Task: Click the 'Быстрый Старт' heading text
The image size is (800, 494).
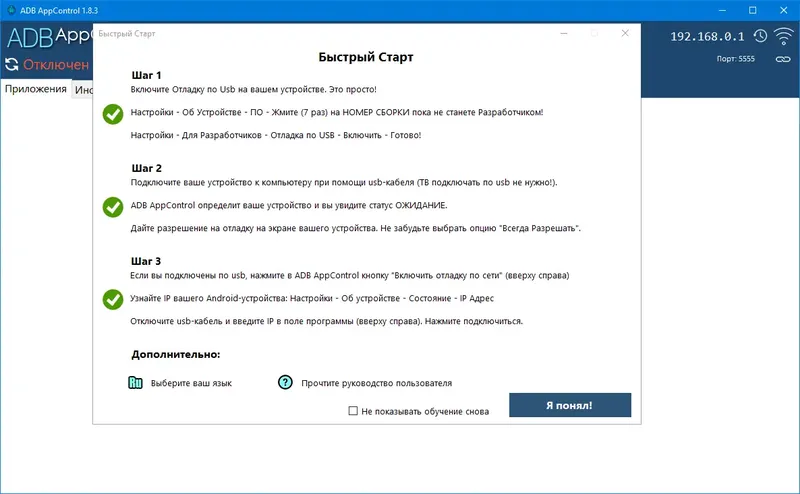Action: (x=366, y=57)
